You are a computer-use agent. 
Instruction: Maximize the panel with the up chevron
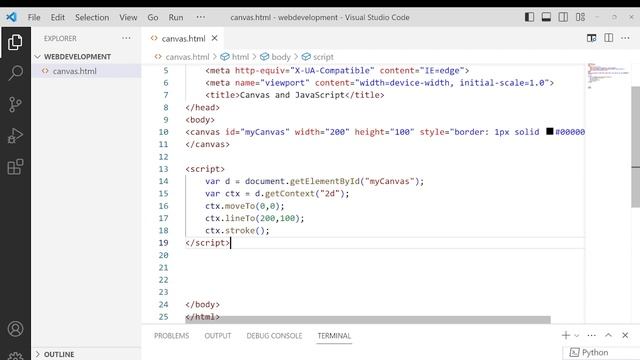[x=609, y=335]
